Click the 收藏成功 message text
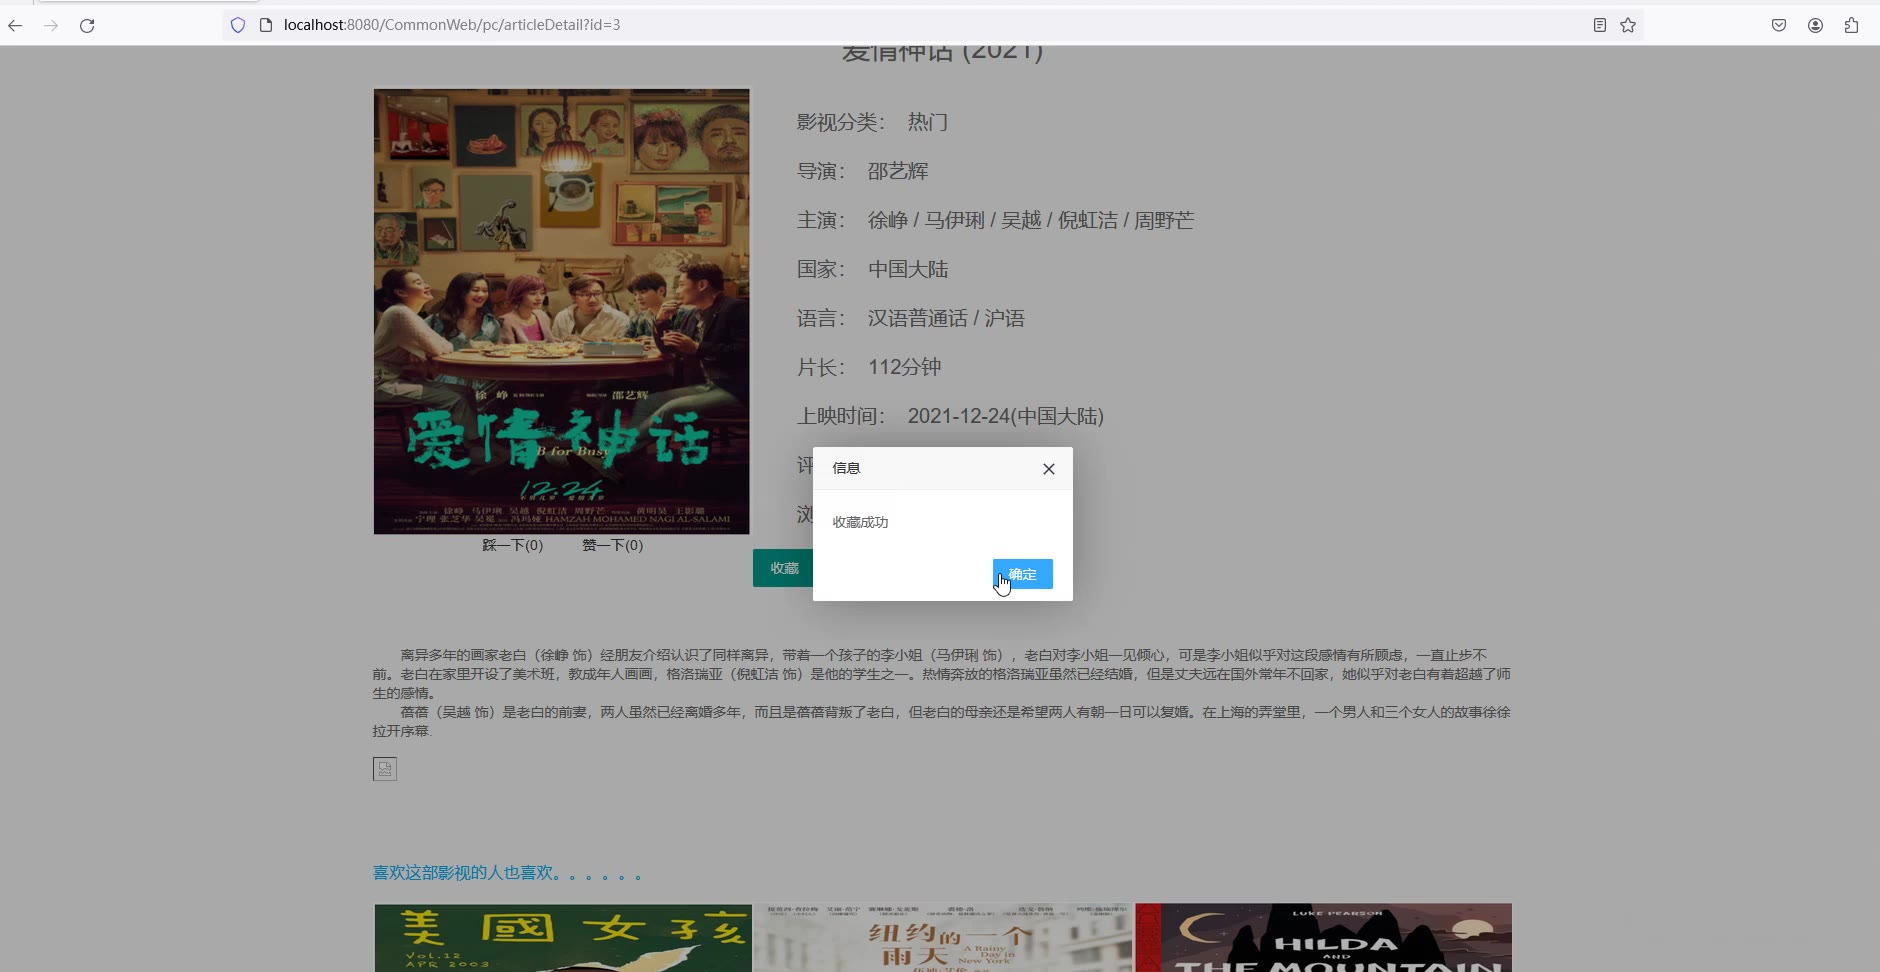The width and height of the screenshot is (1880, 972). pyautogui.click(x=861, y=522)
